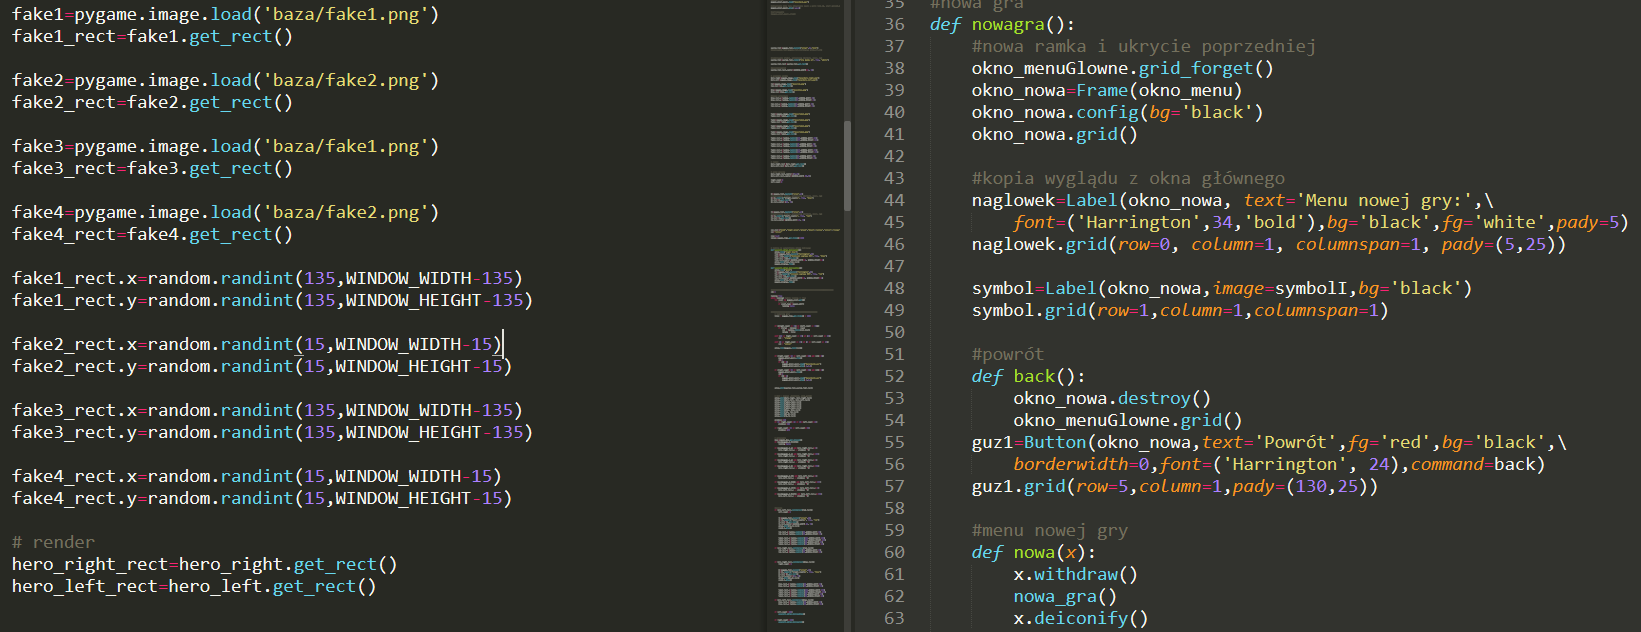Click the 'Powrót' string on line 55
1641x632 pixels.
pos(1296,442)
